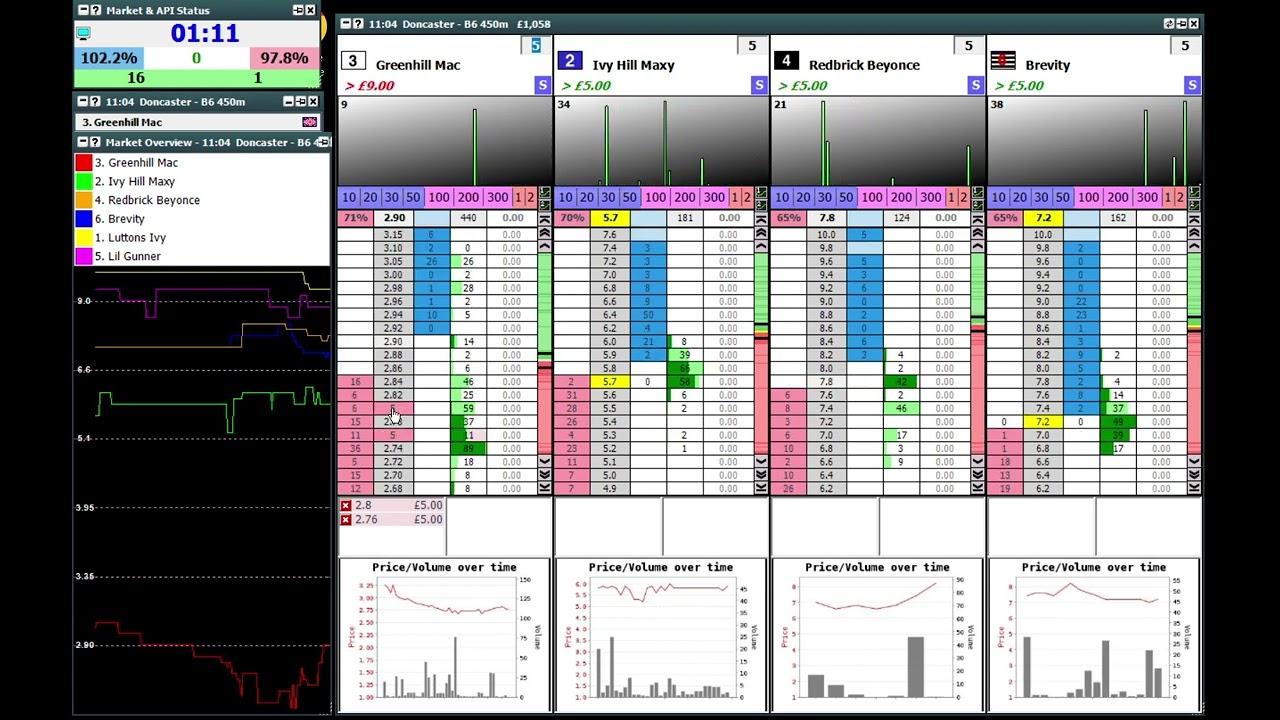Select stake 50 on the Greenhill Mac ladder
1280x720 pixels.
point(412,197)
